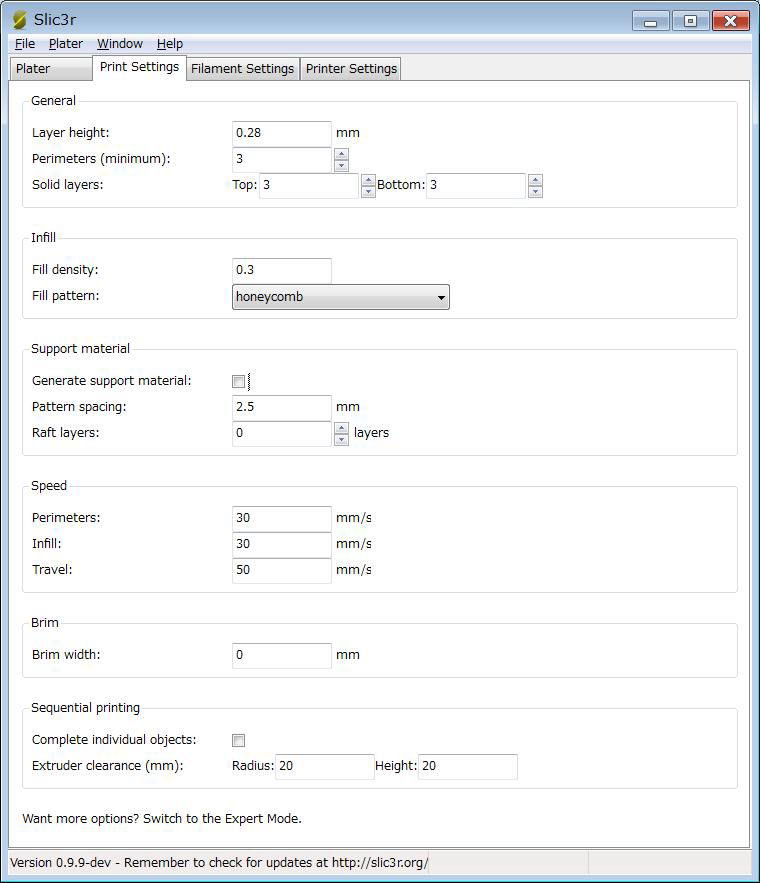Decrease Top solid layers with down arrow
760x883 pixels.
coord(368,191)
